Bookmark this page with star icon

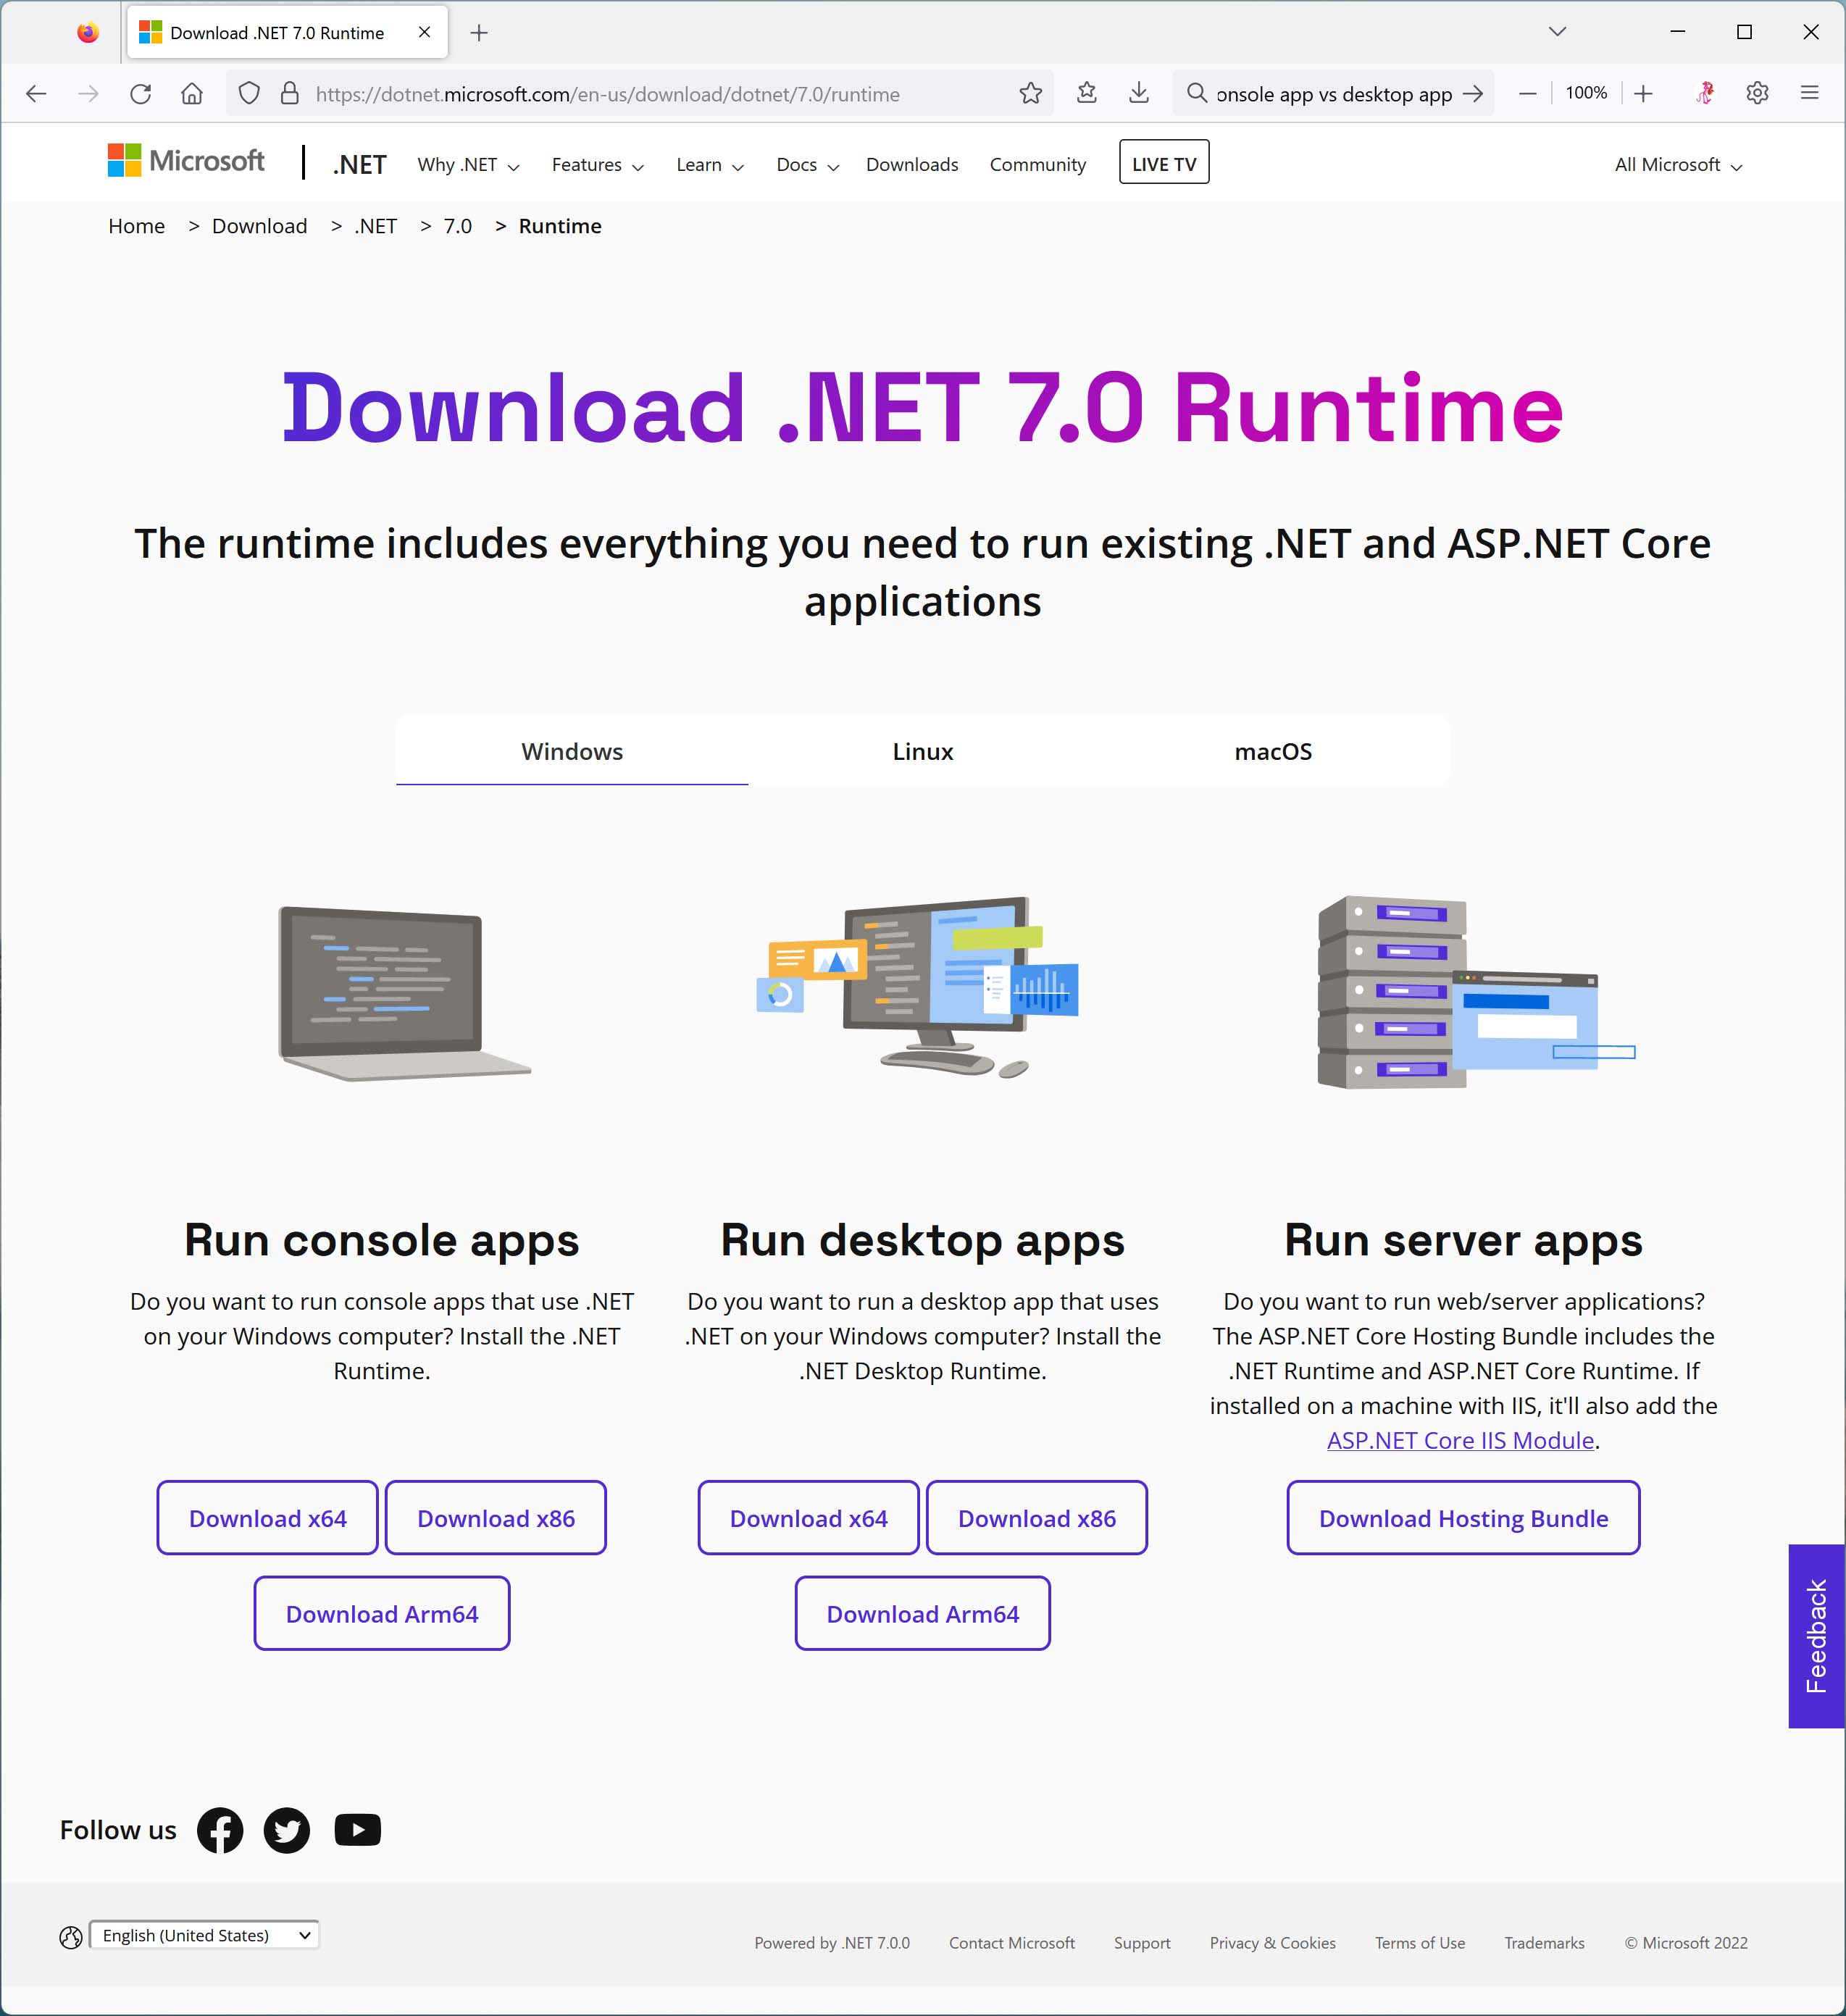click(x=1030, y=94)
